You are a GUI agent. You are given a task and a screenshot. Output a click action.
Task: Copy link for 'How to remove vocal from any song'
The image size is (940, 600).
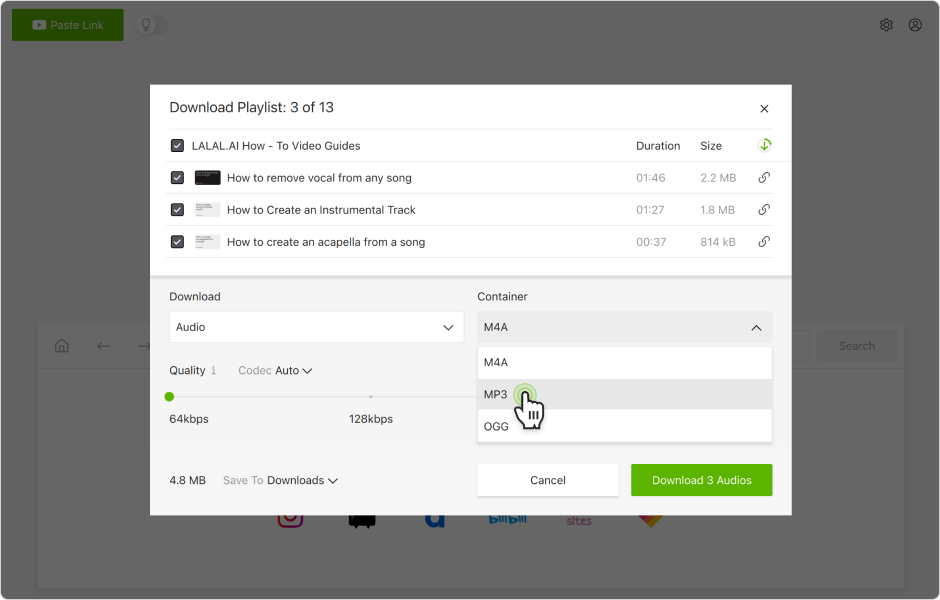click(764, 177)
